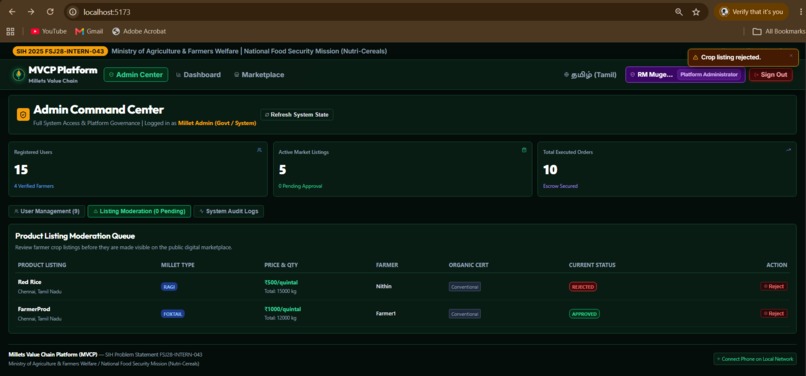The height and width of the screenshot is (376, 806).
Task: Click the Platform Administrator role badge
Action: coord(709,75)
